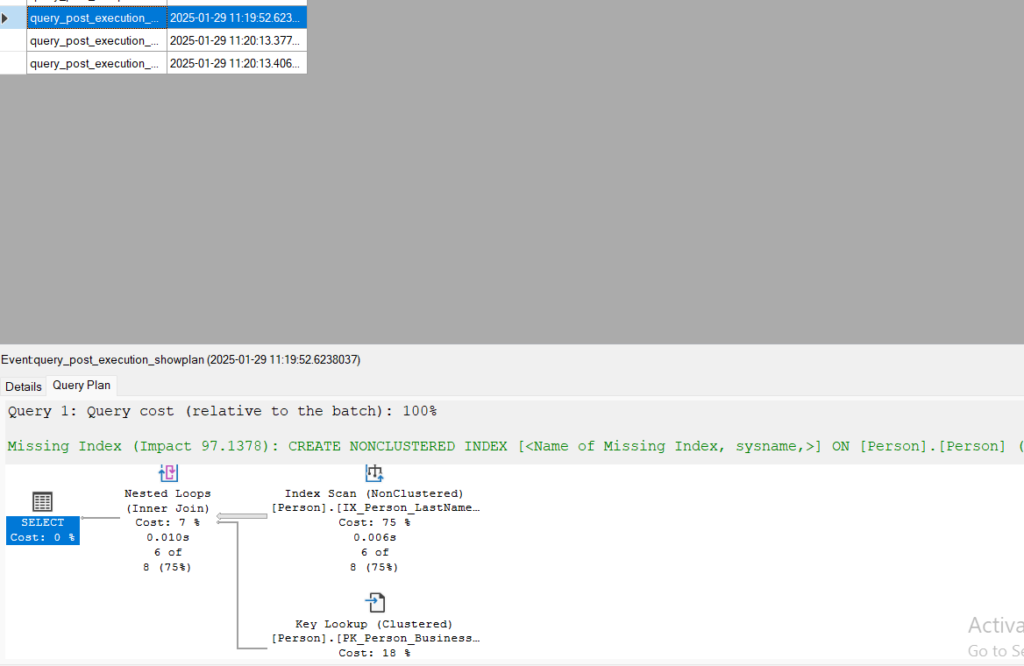Click the Event query_post_execution_showplan title text

click(181, 360)
